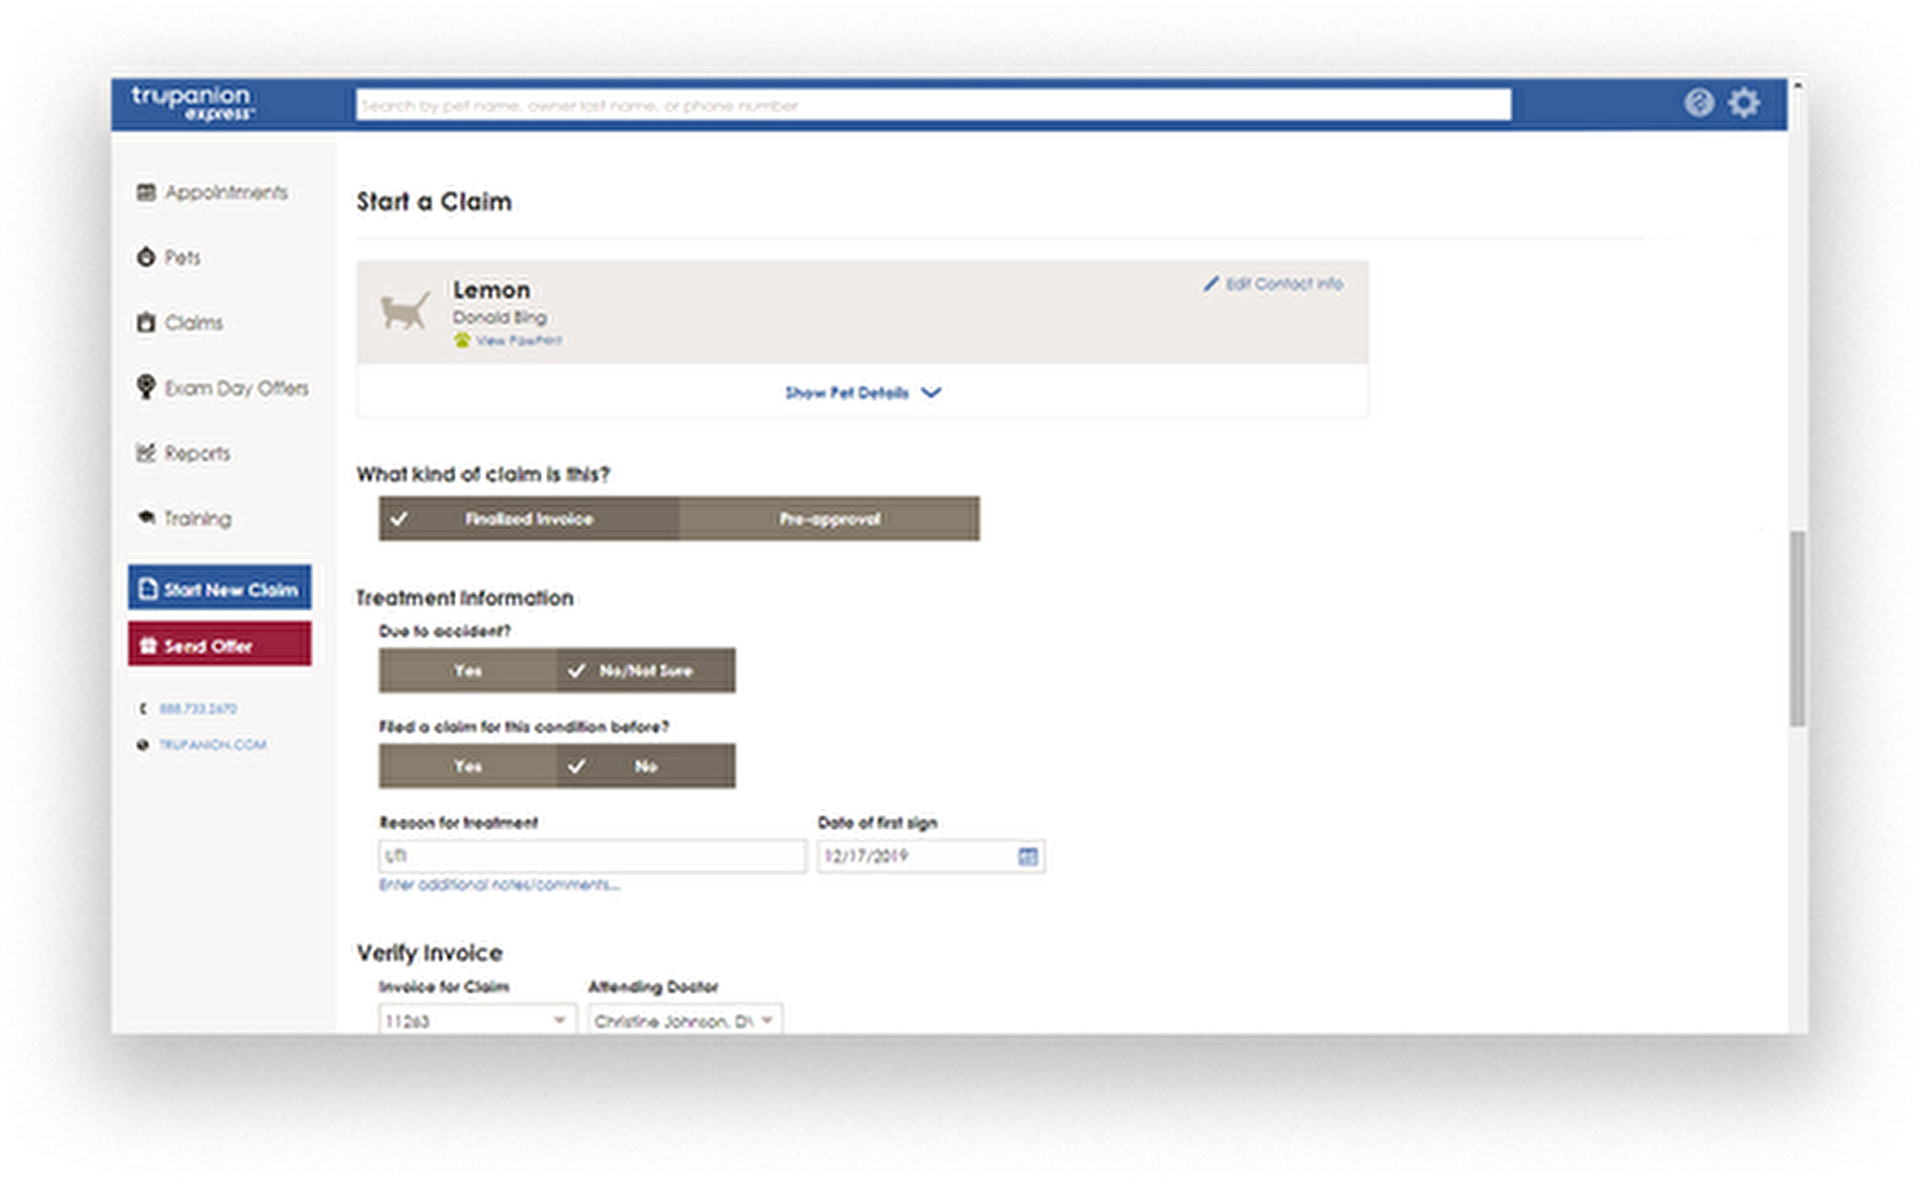Click the trupanion express logo
Image resolution: width=1920 pixels, height=1178 pixels.
[192, 103]
